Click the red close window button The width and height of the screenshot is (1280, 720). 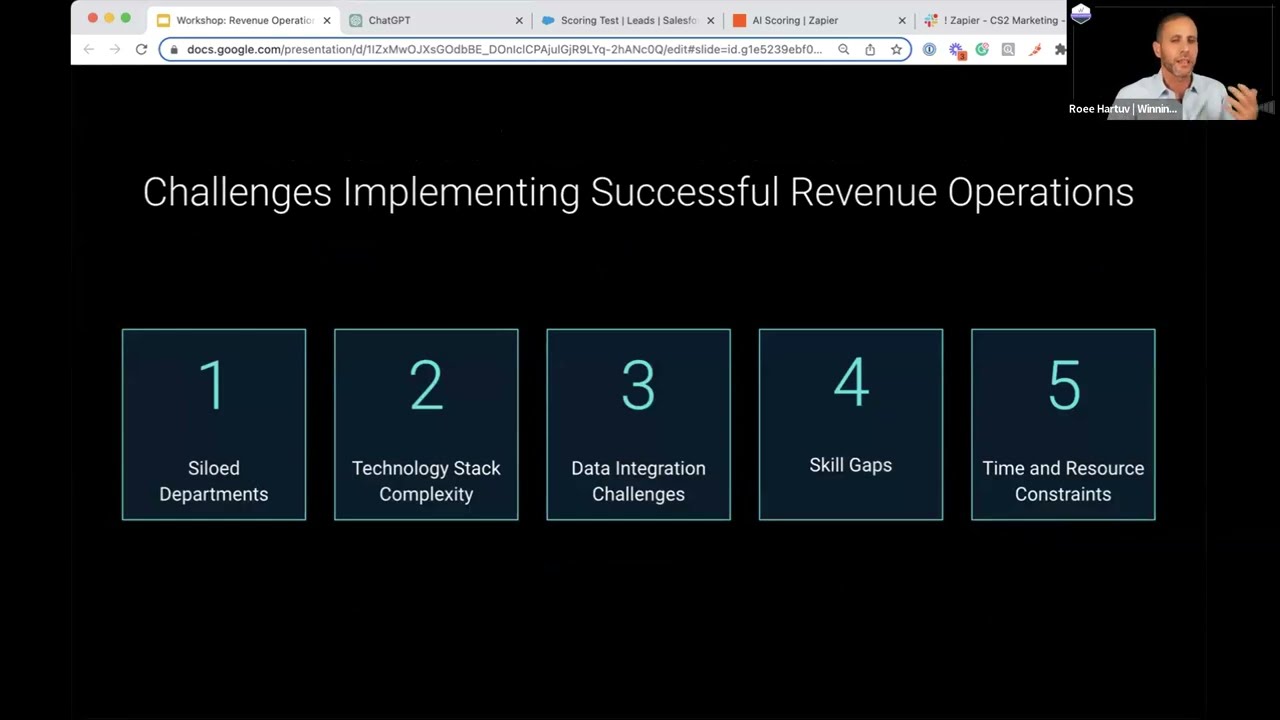[x=93, y=18]
